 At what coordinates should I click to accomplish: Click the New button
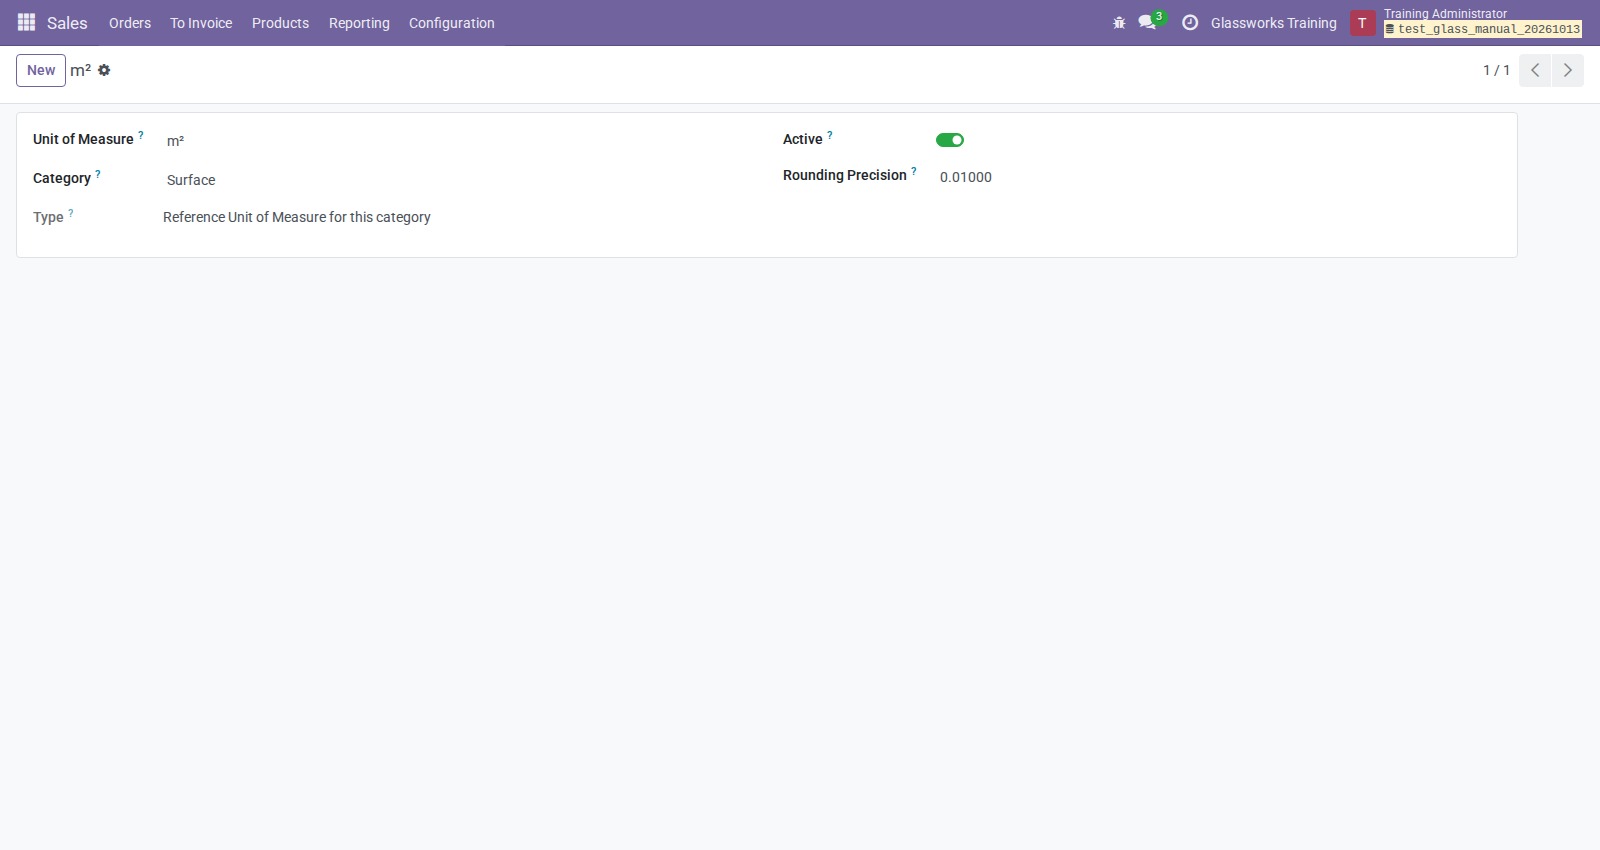coord(41,70)
